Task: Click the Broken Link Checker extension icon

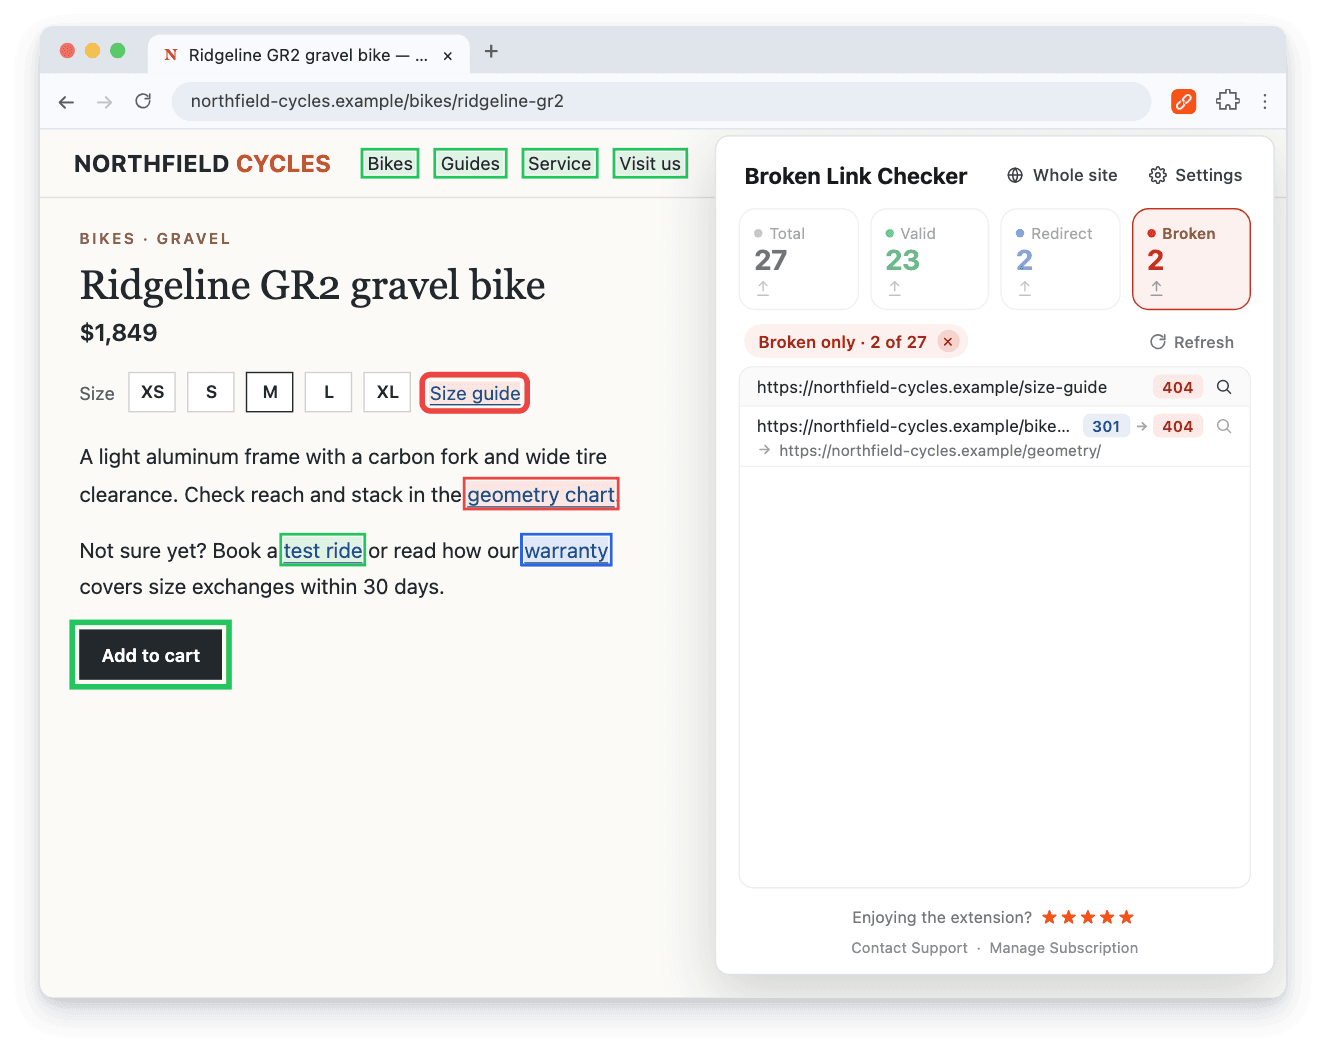Action: [x=1183, y=101]
